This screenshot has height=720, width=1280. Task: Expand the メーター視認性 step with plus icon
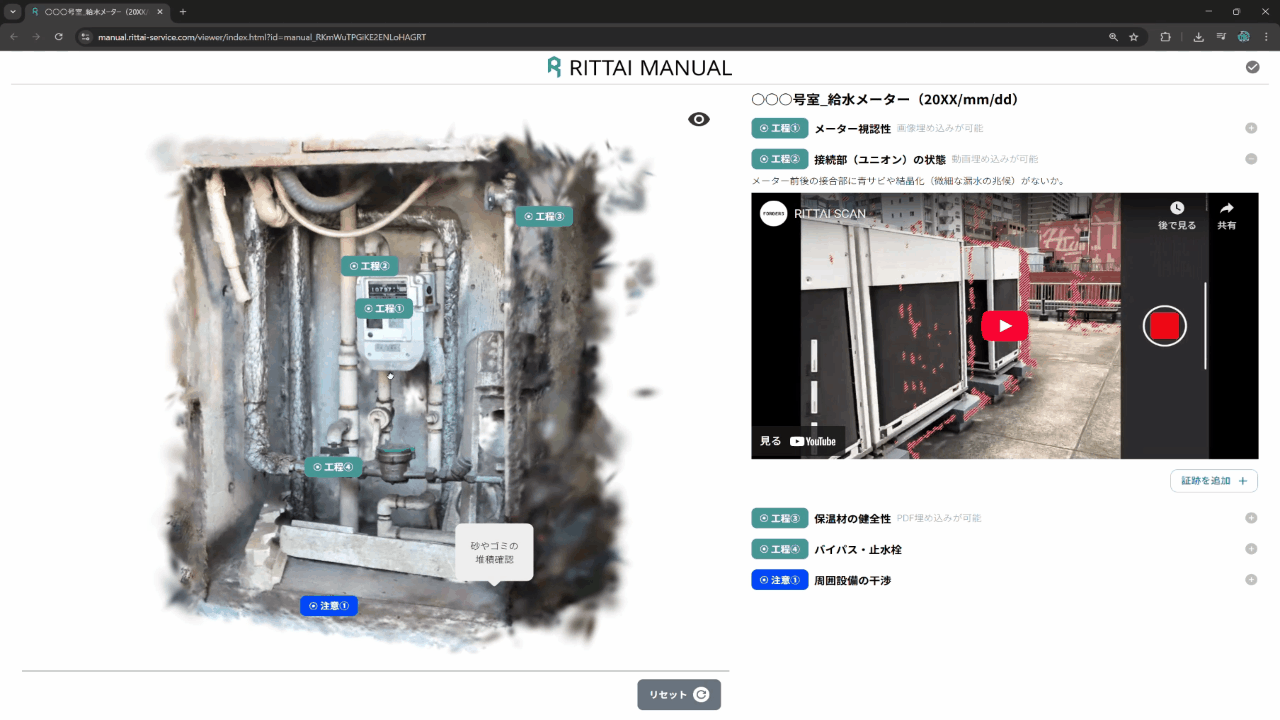pos(1251,128)
